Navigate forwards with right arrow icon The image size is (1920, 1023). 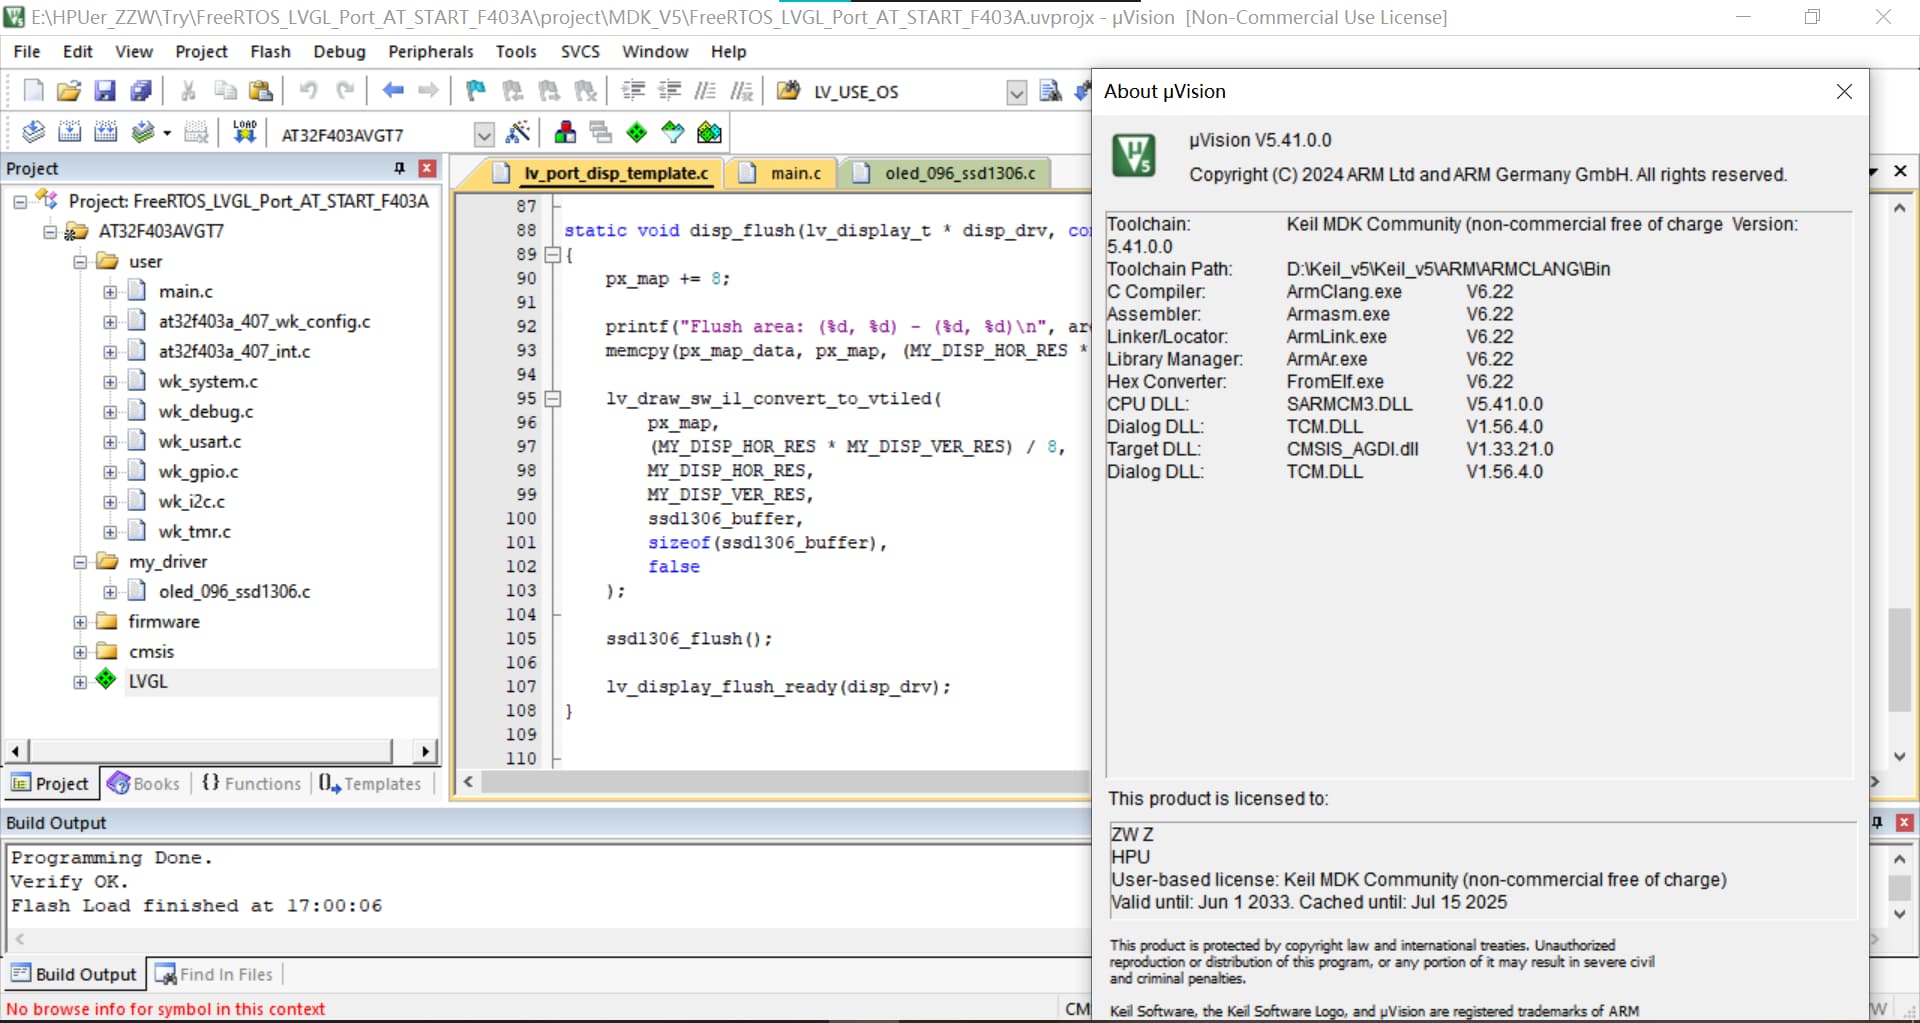428,91
